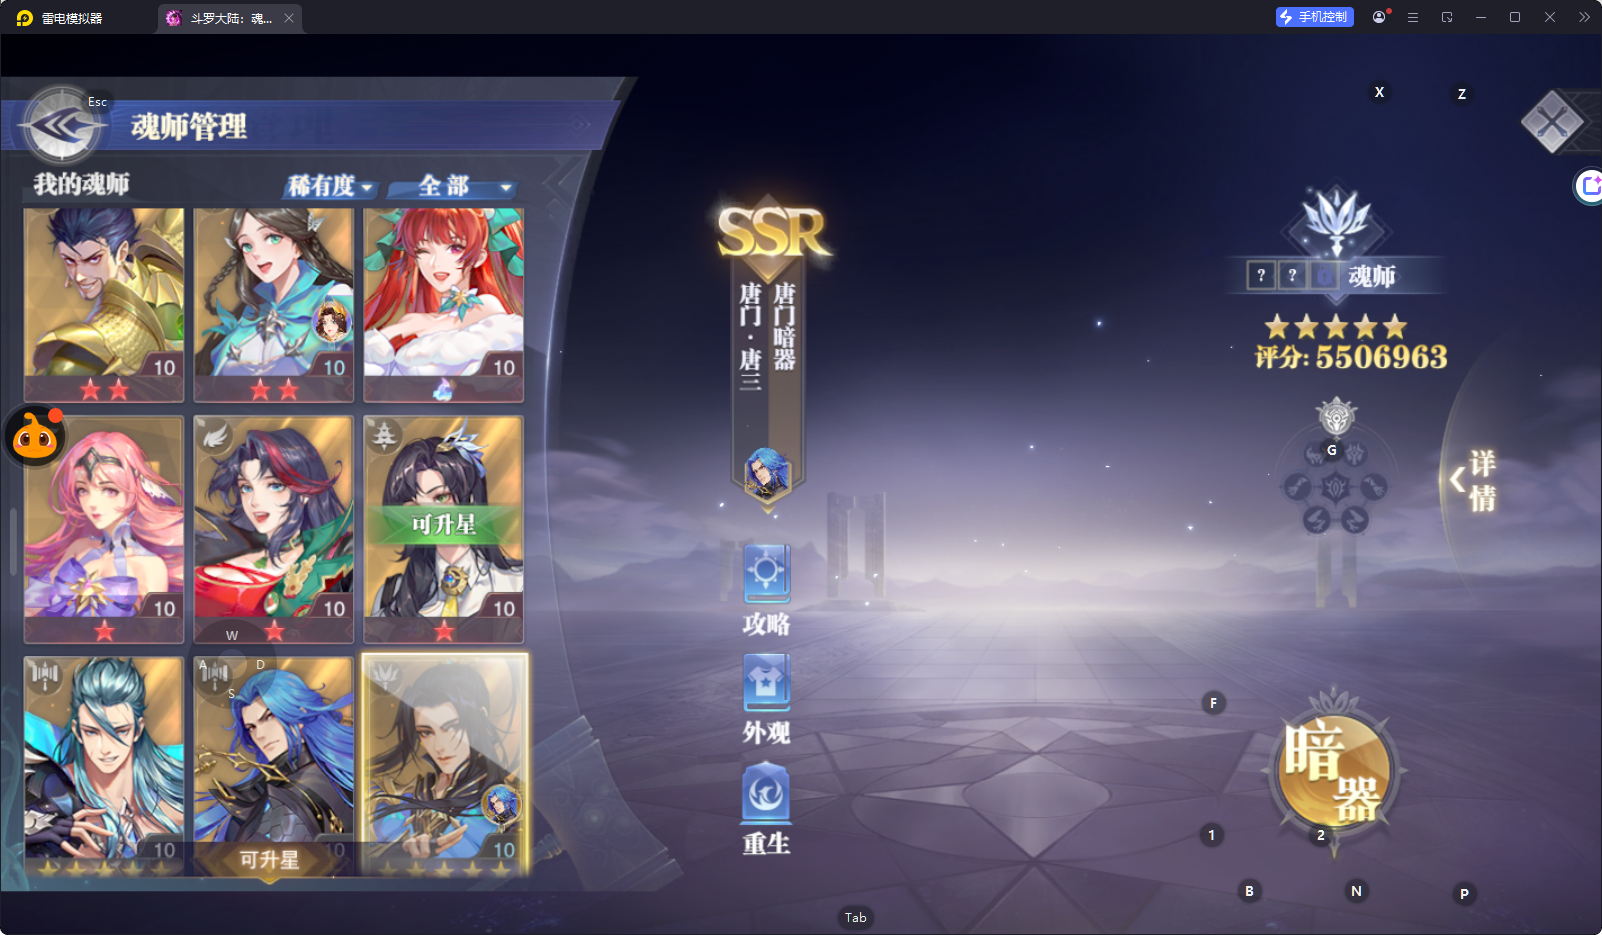
Task: Open the silver crest atop the ring diagram
Action: pyautogui.click(x=1336, y=416)
